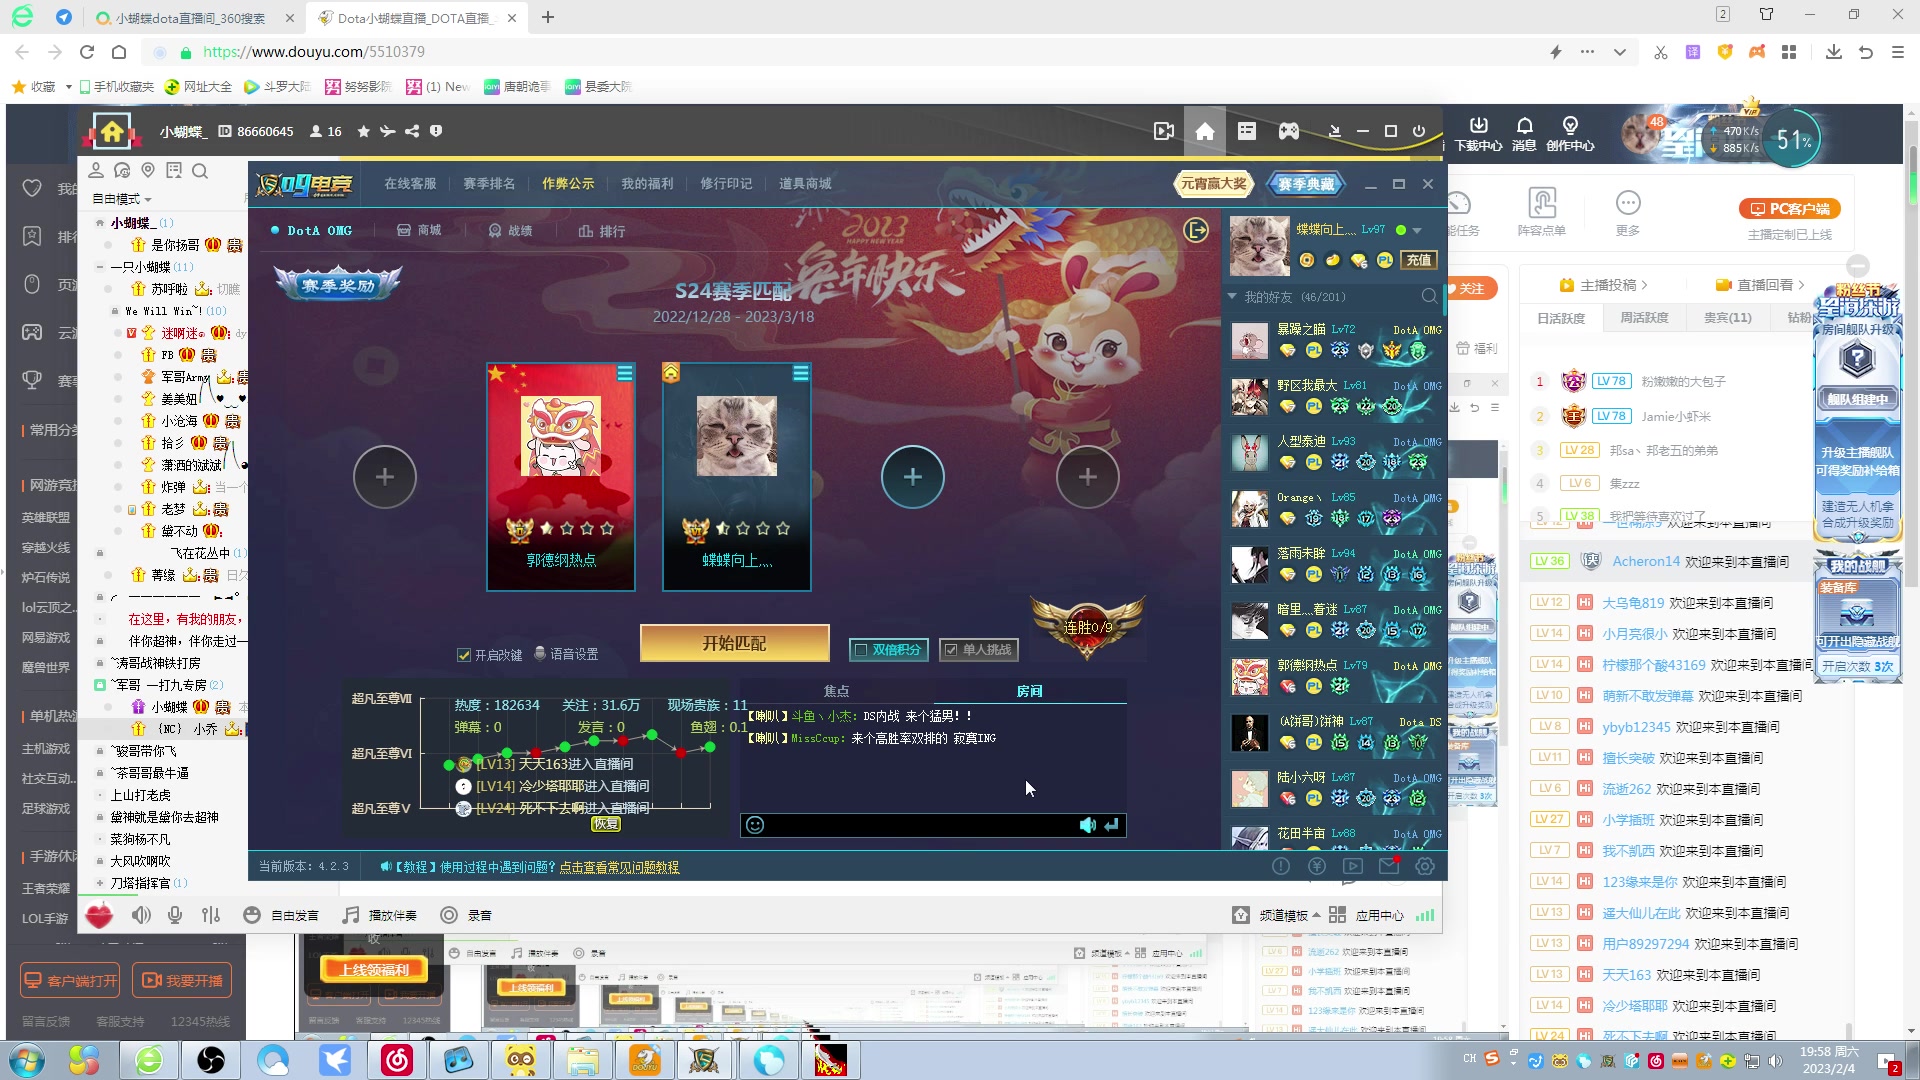This screenshot has width=1920, height=1080.
Task: Click the star favorite icon beside channel ID
Action: 363,131
